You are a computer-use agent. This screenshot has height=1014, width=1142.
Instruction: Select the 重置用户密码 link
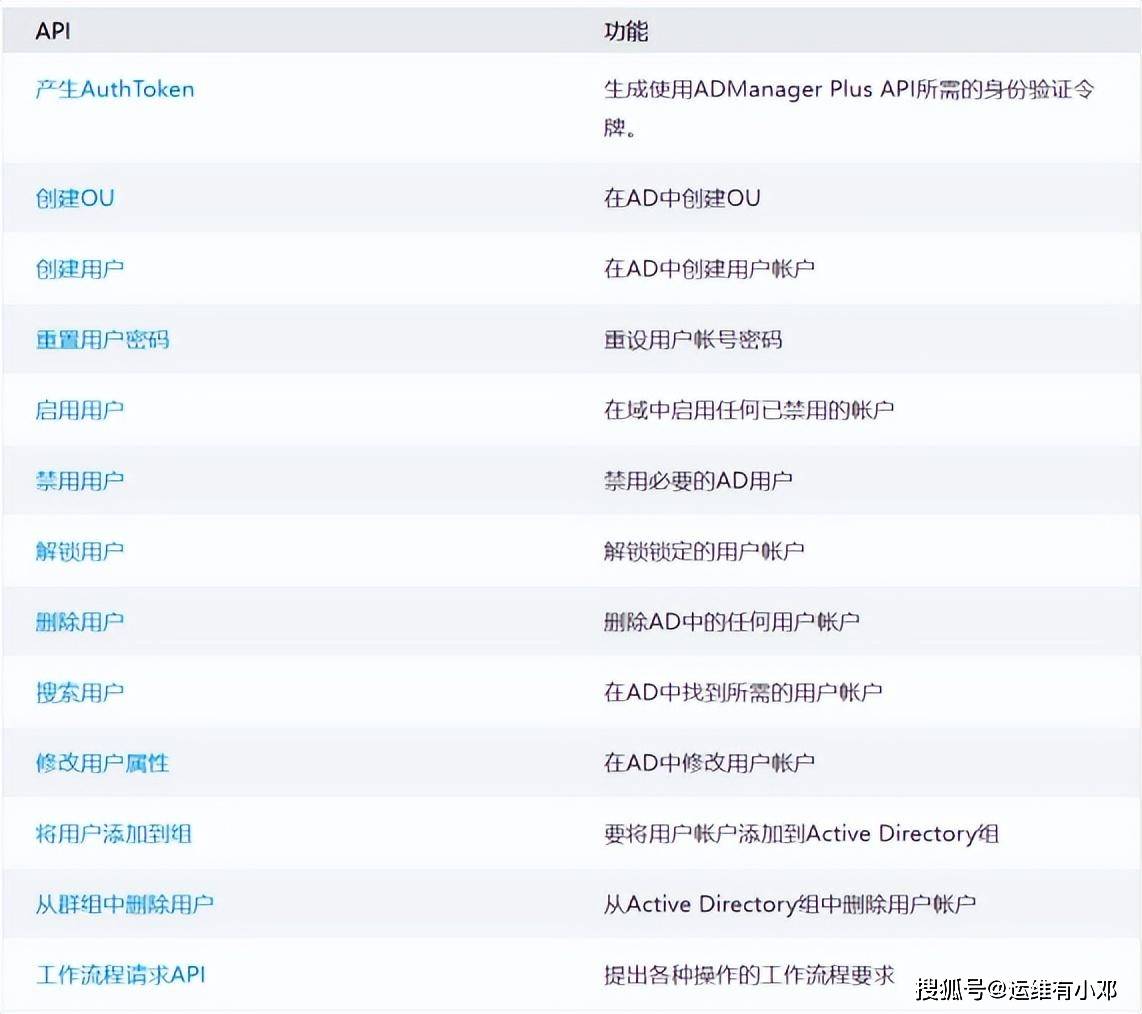click(103, 339)
